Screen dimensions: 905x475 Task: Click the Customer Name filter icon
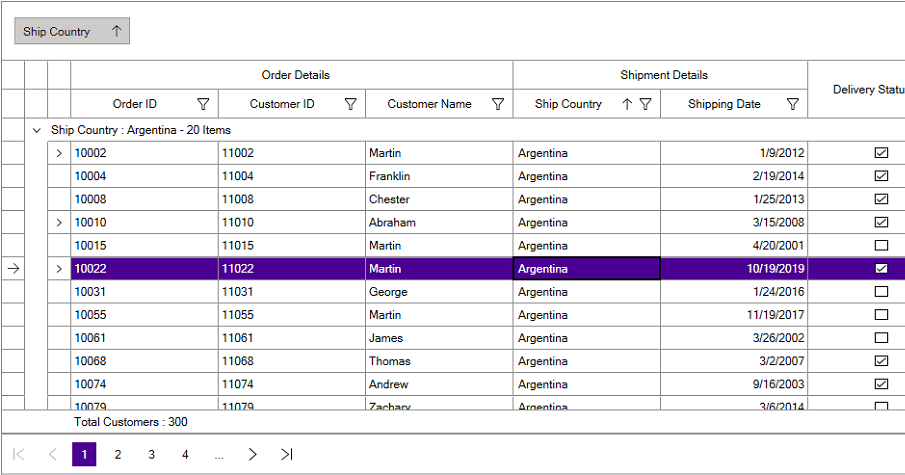498,104
